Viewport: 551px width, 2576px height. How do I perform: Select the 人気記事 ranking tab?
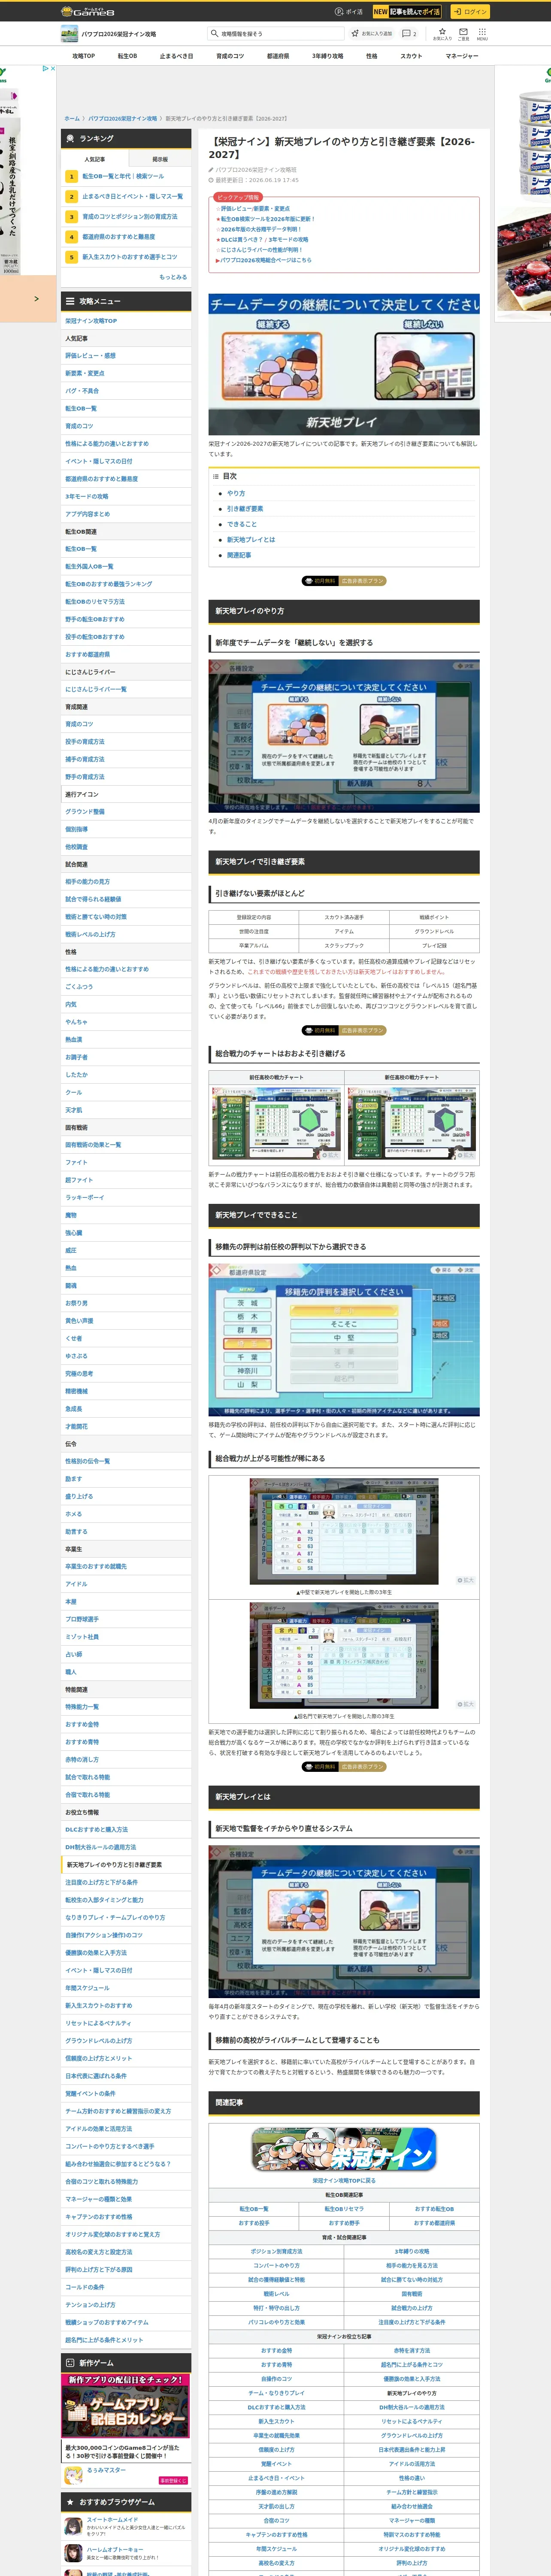point(94,159)
